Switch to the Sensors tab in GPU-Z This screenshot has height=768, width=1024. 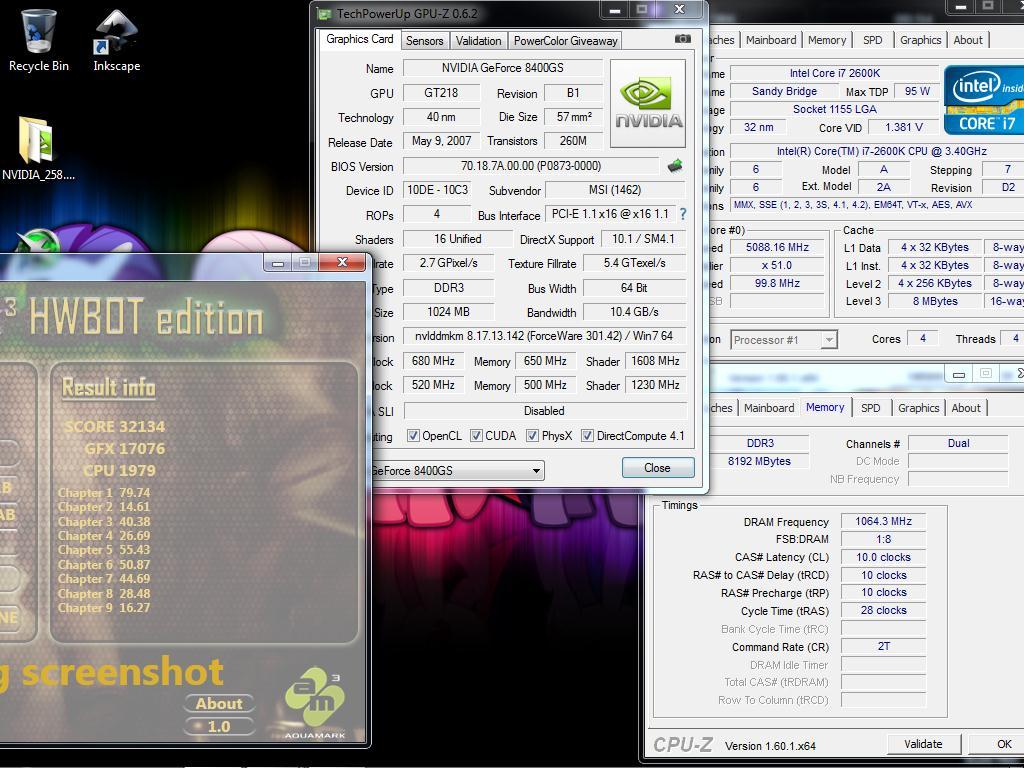(x=424, y=40)
